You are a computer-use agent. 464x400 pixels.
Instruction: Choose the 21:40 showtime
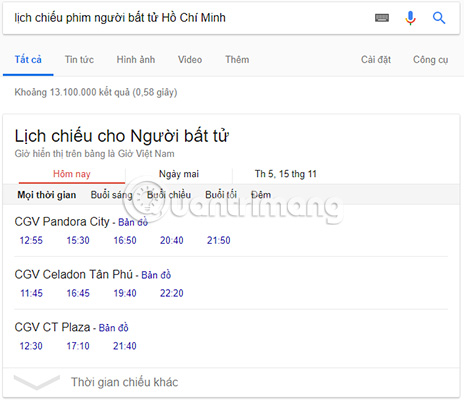[125, 346]
